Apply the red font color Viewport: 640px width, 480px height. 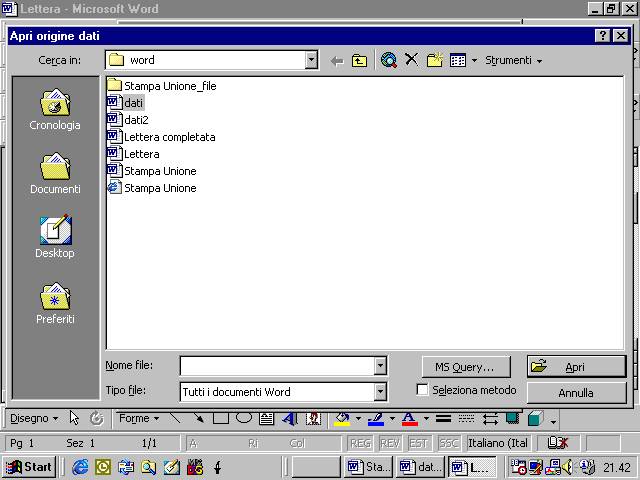[410, 418]
